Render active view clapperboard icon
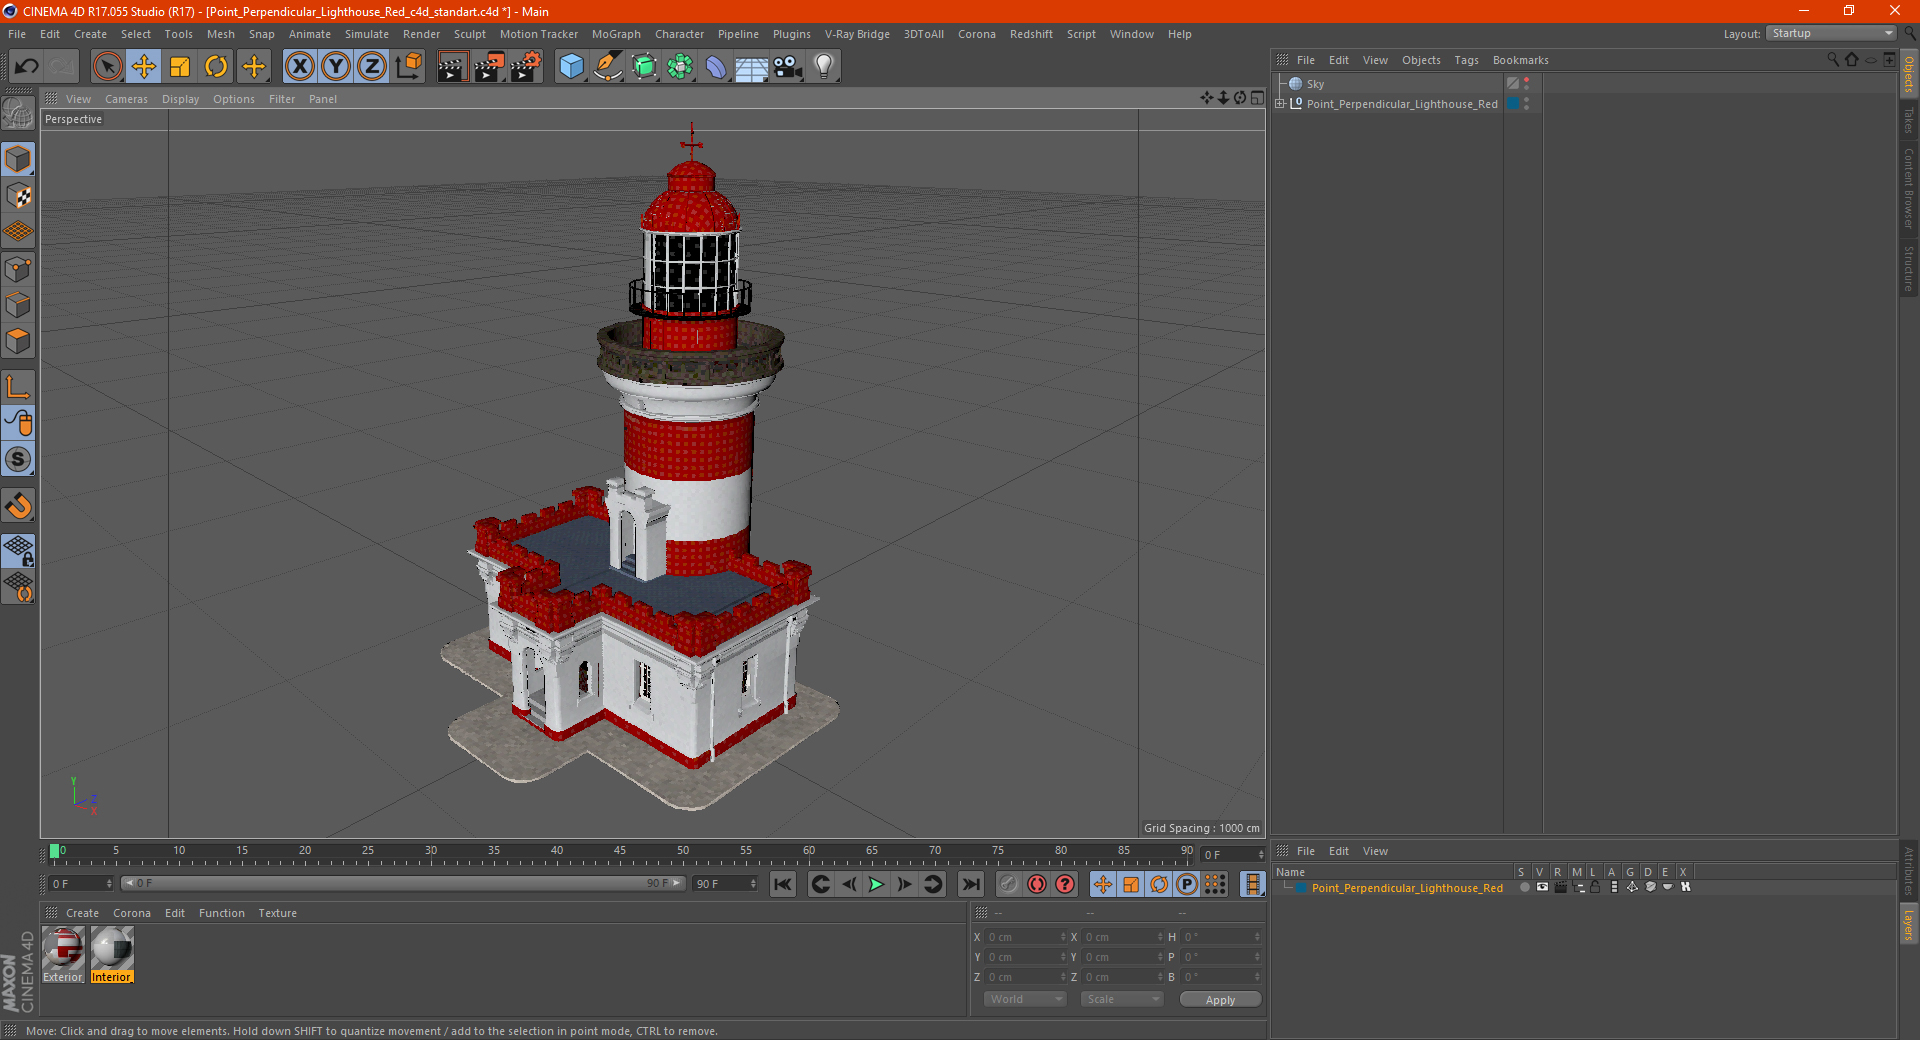Viewport: 1920px width, 1040px height. tap(452, 67)
